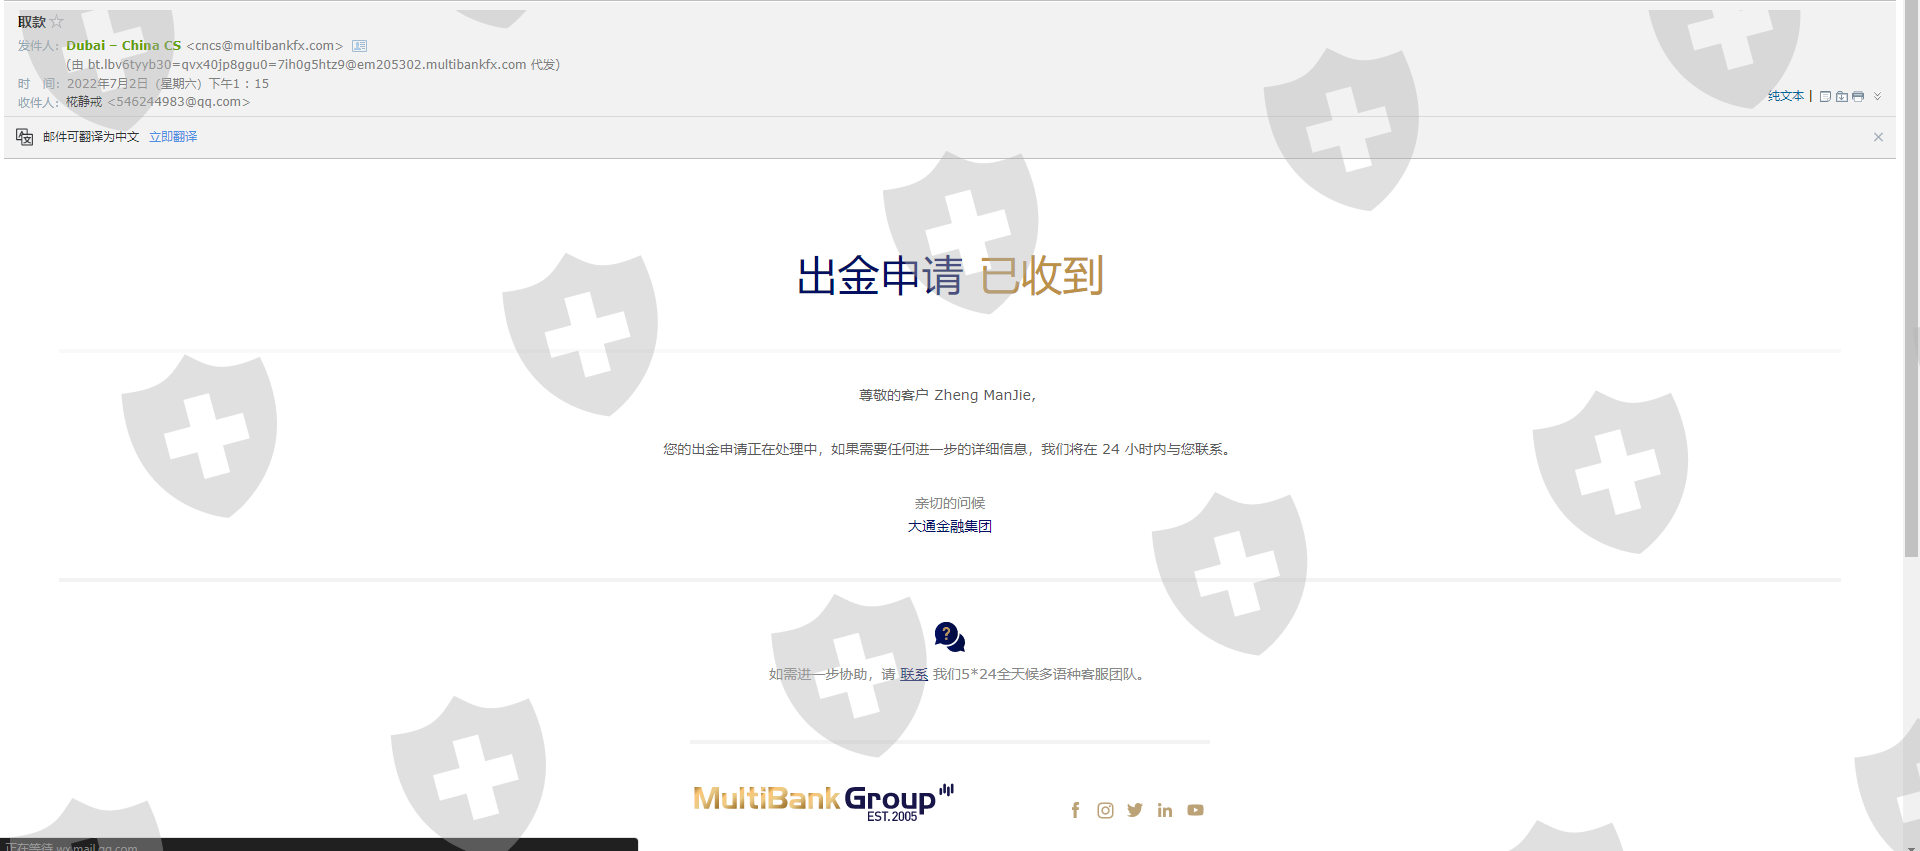This screenshot has width=1920, height=851.
Task: Click the help chat bubble icon
Action: (950, 637)
